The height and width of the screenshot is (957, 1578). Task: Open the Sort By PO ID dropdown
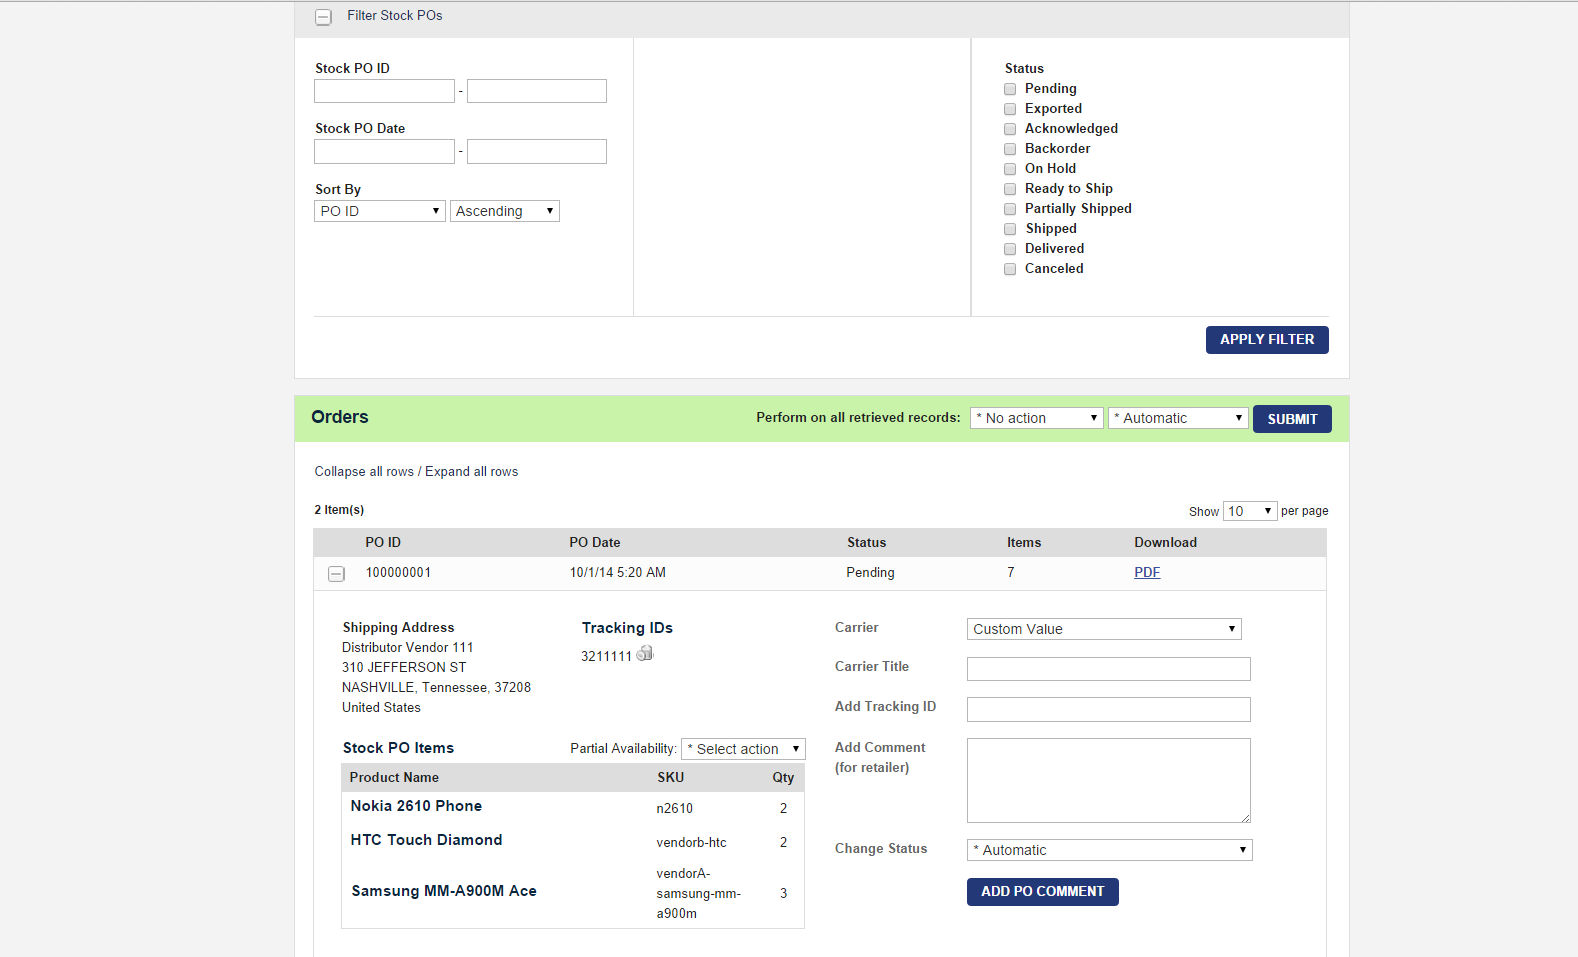click(x=380, y=211)
